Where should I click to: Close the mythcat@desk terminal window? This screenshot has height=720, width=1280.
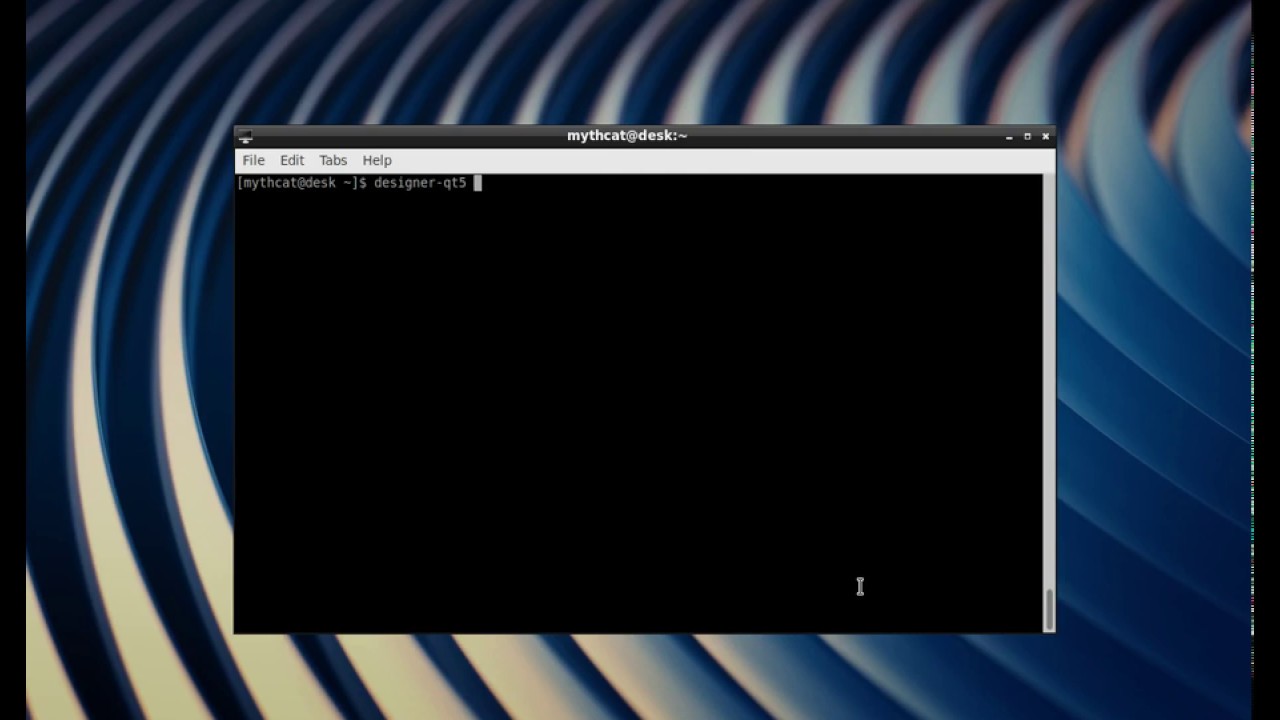(x=1045, y=136)
